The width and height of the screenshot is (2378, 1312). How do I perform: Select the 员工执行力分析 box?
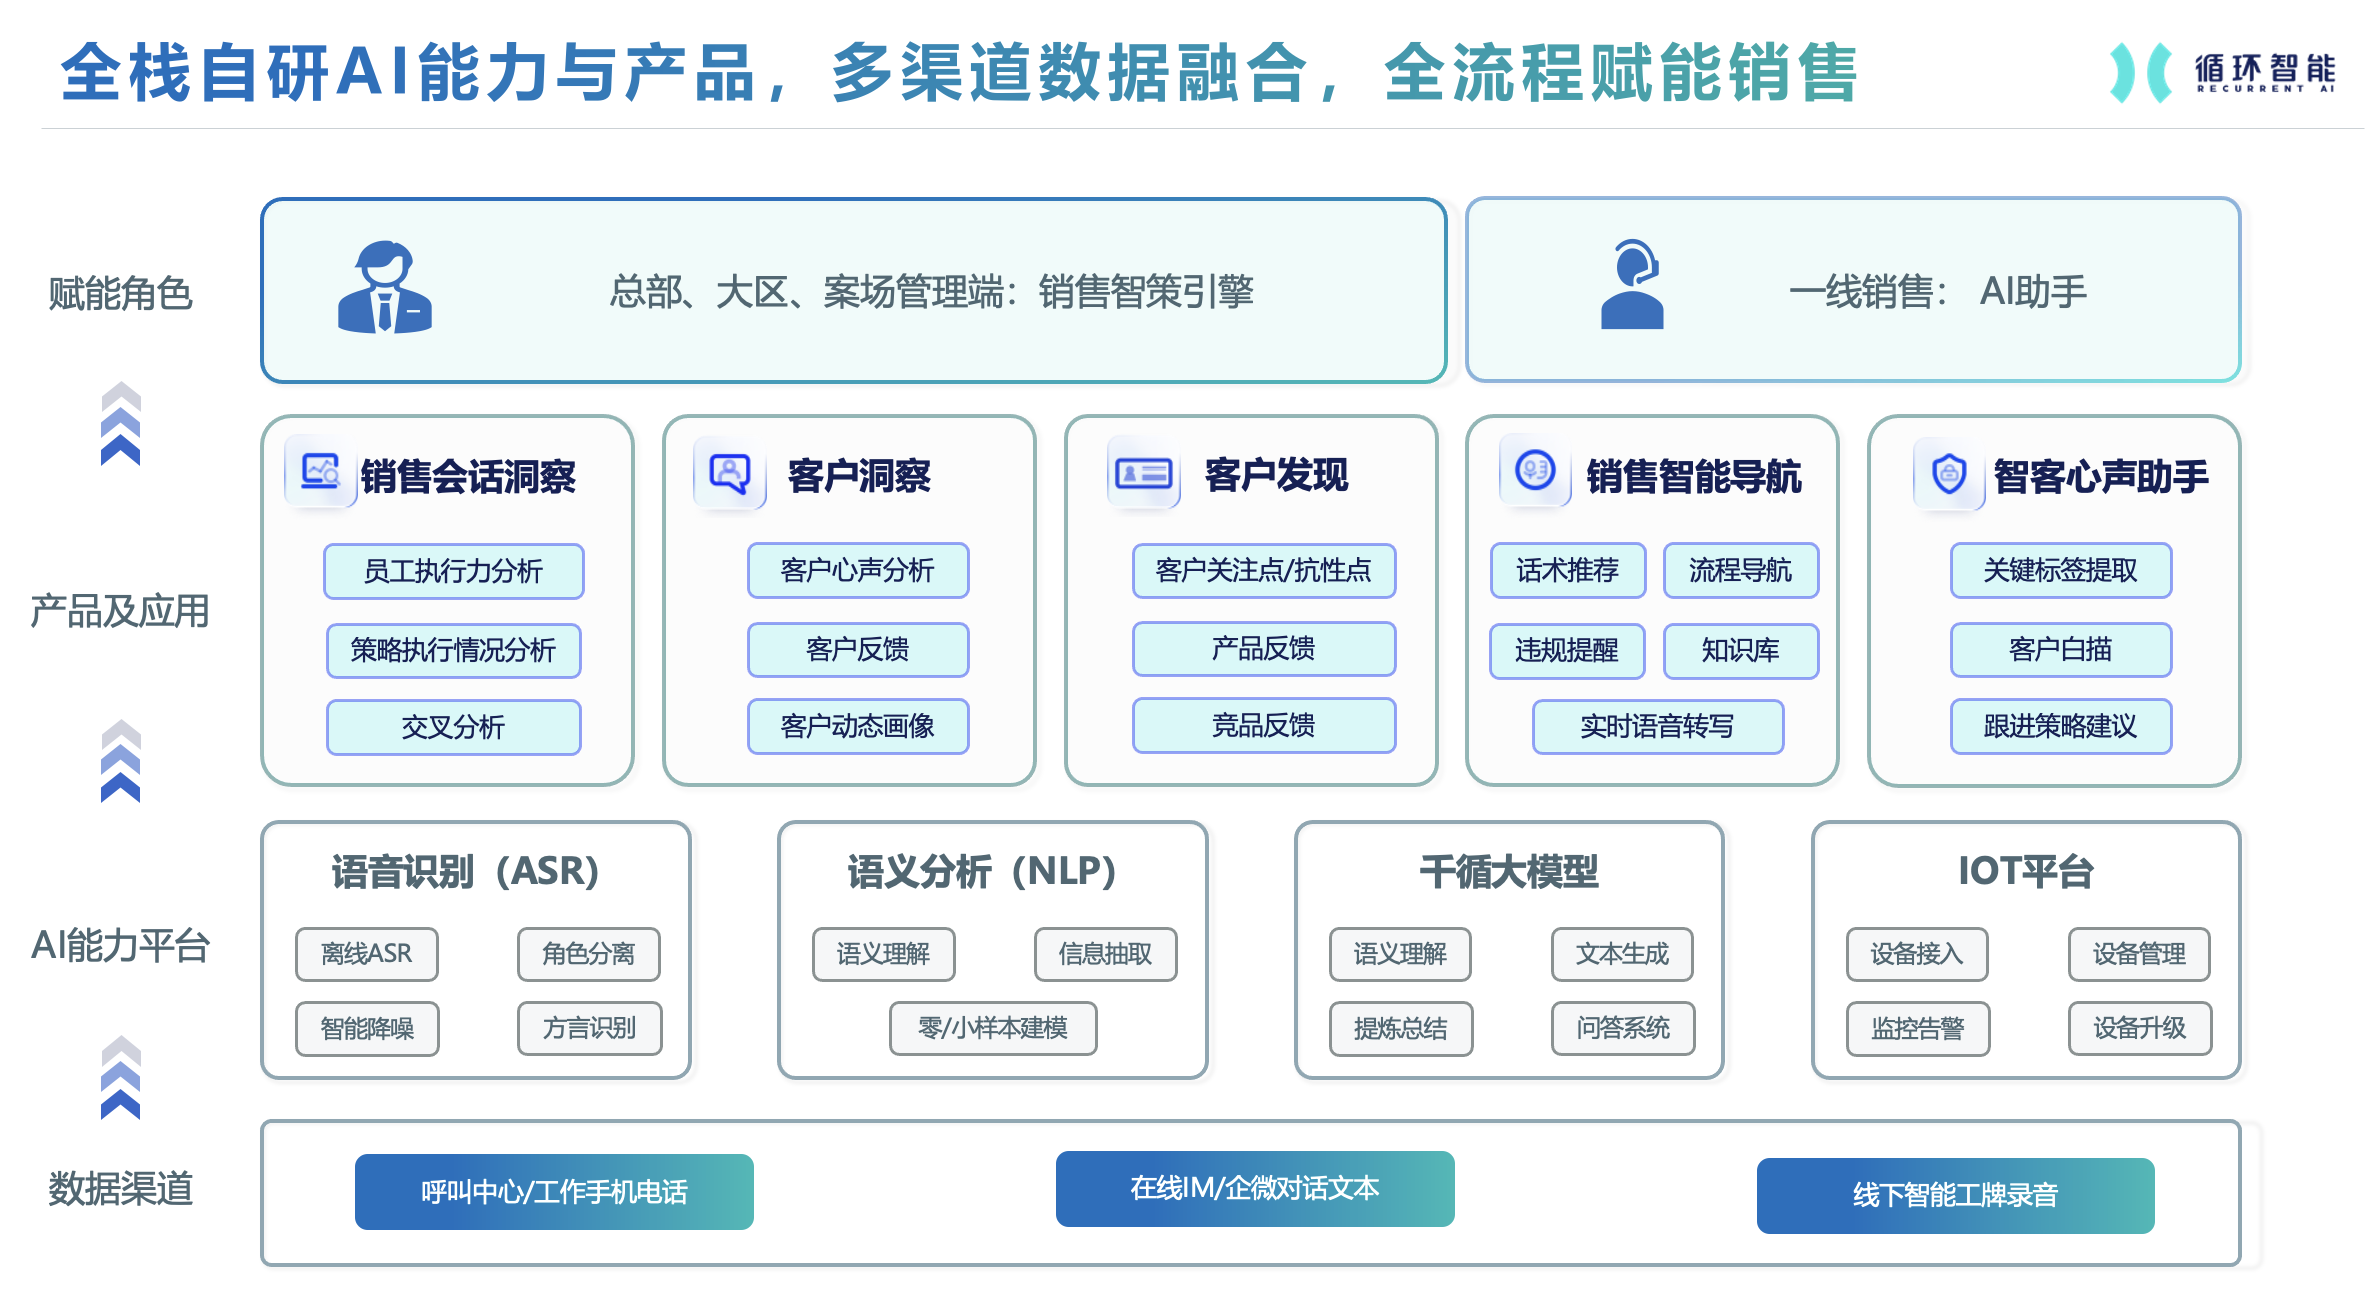tap(454, 571)
